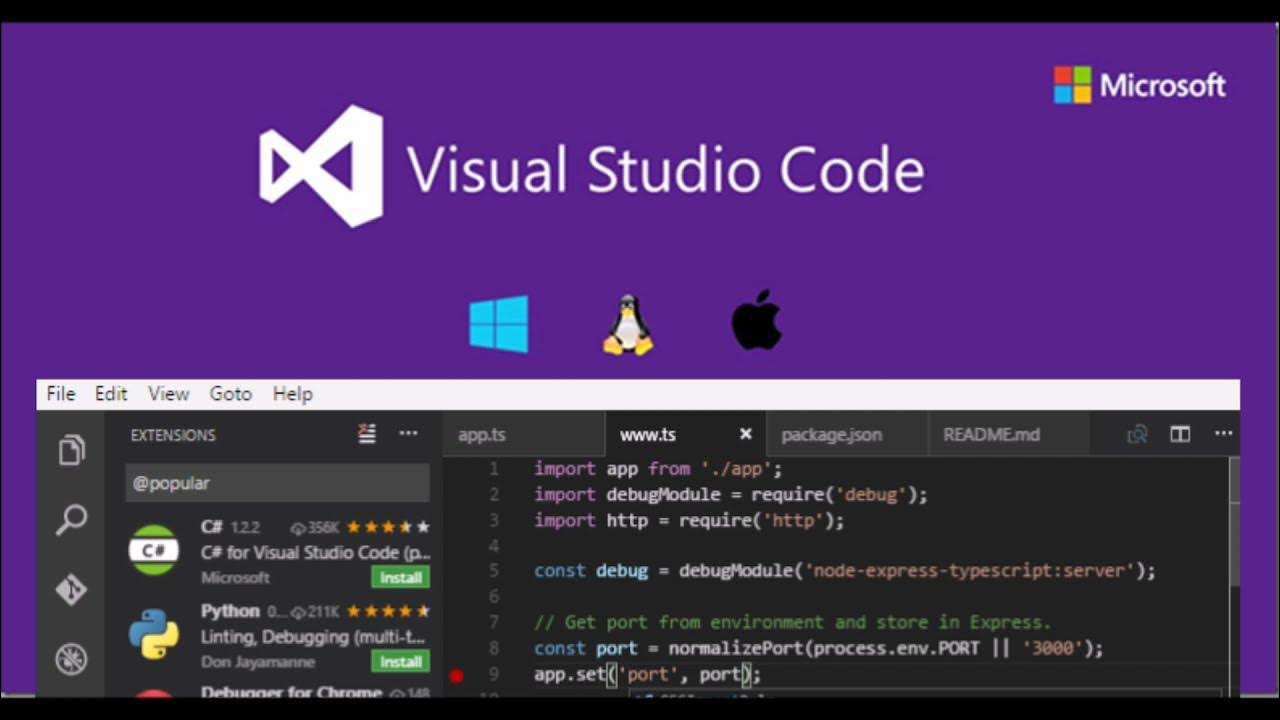This screenshot has height=720, width=1280.
Task: Open editor more actions ellipsis
Action: 1223,434
